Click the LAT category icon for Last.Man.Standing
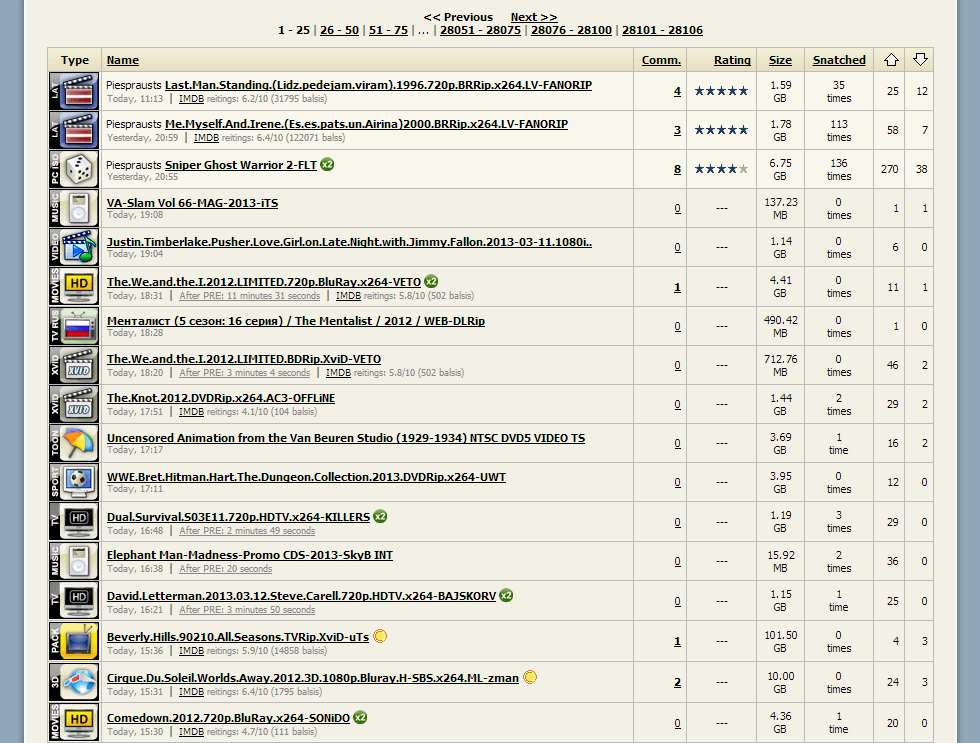The height and width of the screenshot is (743, 980). (x=74, y=91)
